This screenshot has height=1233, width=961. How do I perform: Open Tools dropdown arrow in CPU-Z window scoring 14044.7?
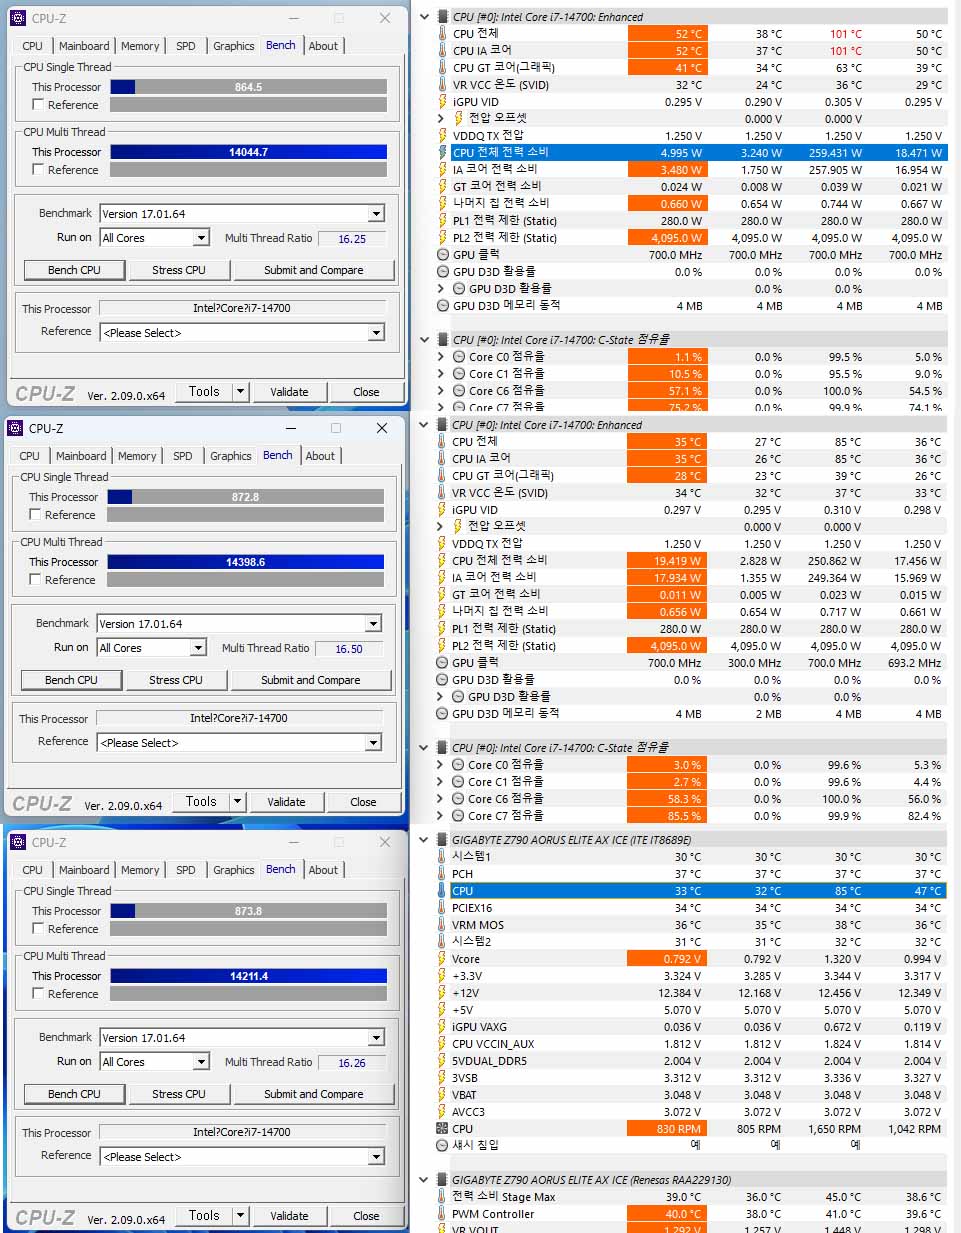click(240, 392)
